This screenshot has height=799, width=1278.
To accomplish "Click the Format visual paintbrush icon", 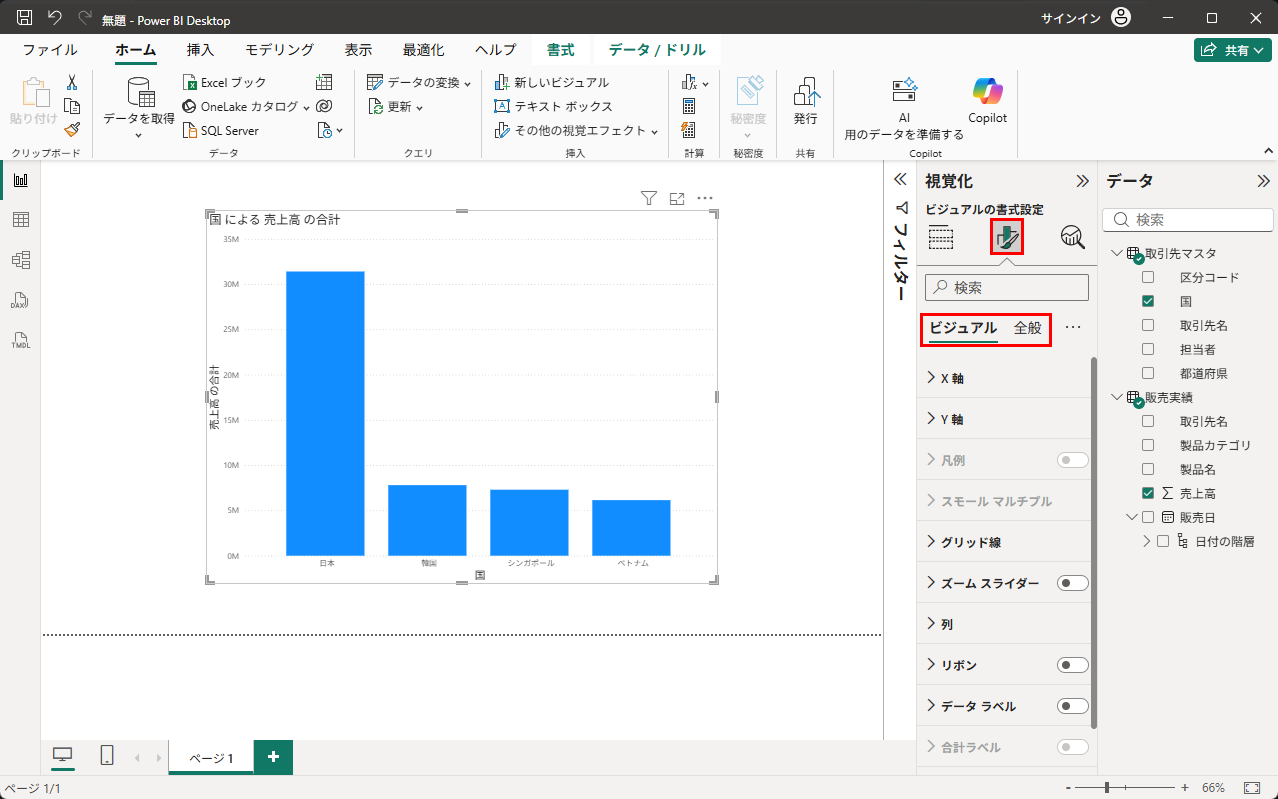I will (x=1007, y=237).
